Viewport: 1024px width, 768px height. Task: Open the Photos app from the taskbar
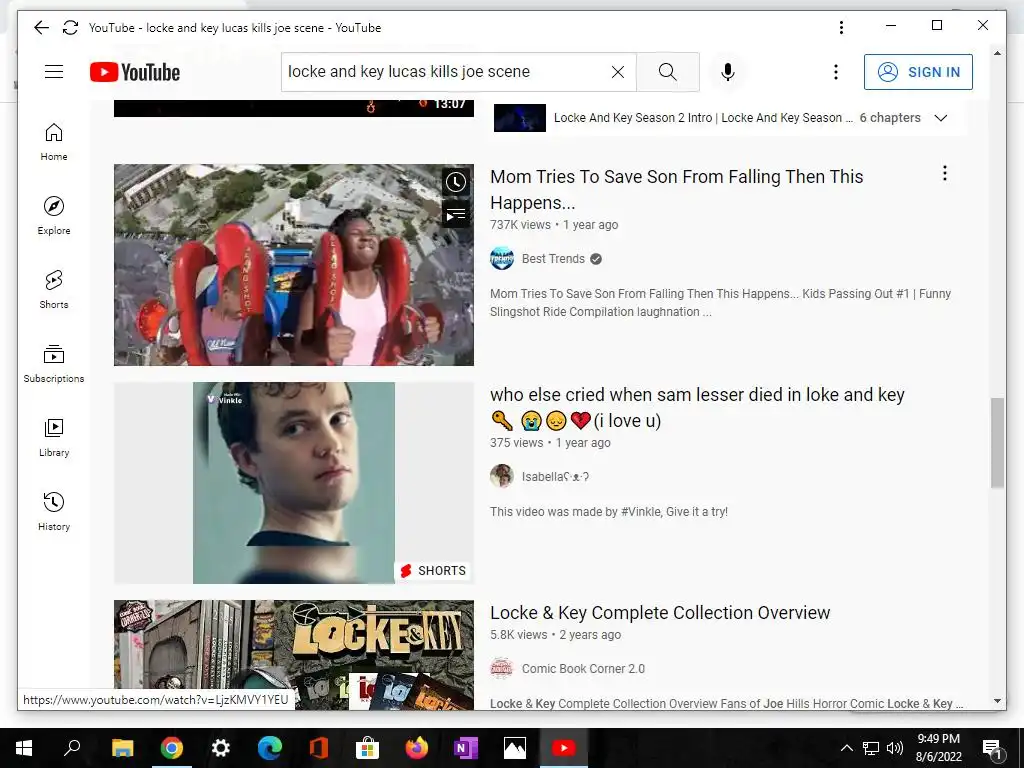515,748
